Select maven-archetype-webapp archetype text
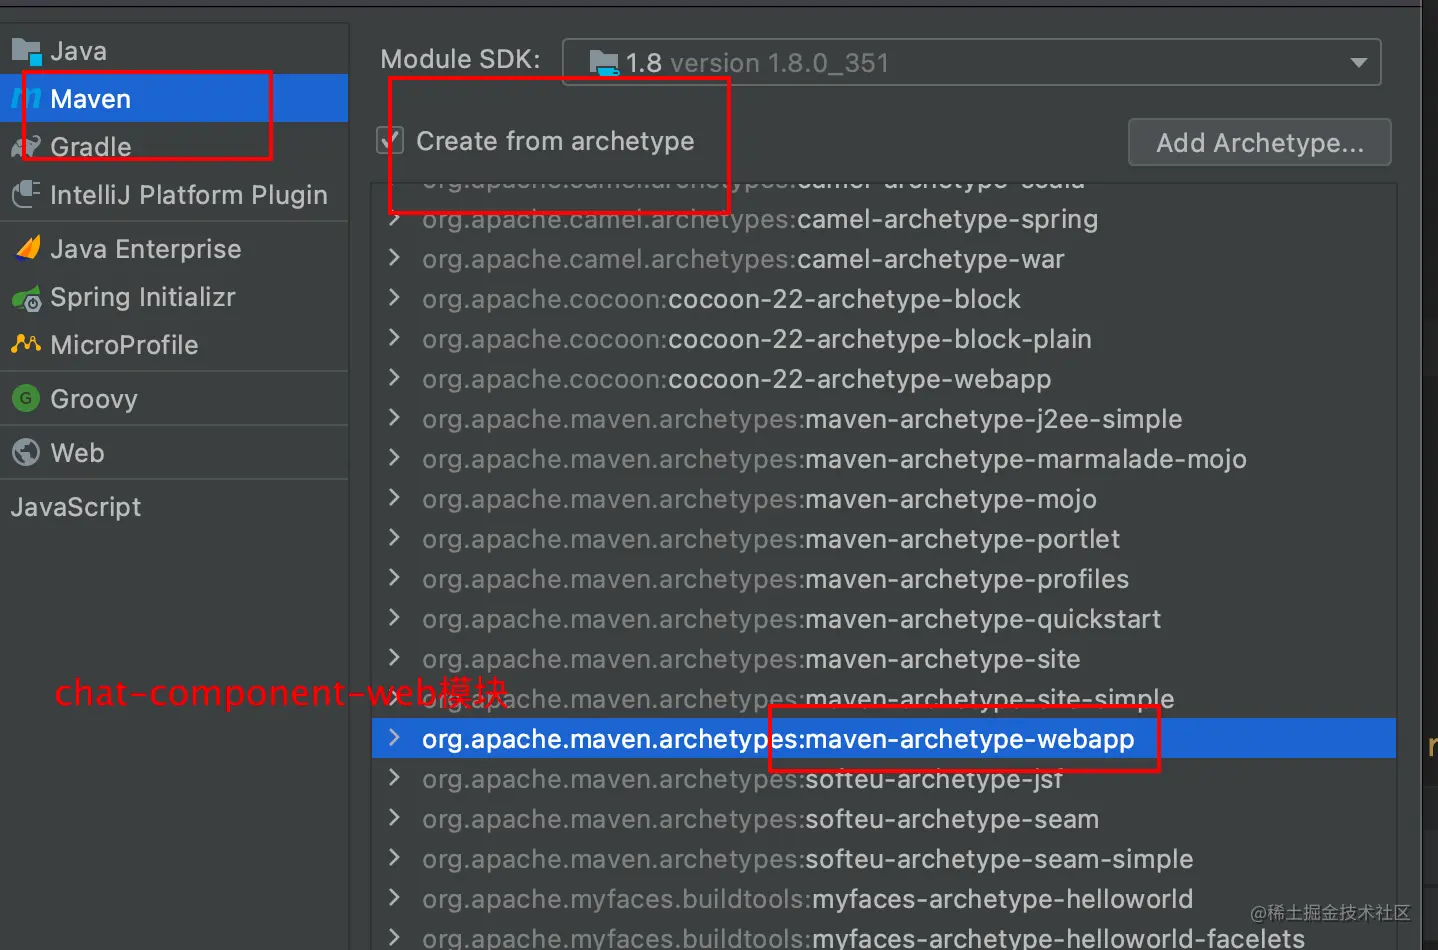This screenshot has width=1438, height=950. click(x=778, y=739)
